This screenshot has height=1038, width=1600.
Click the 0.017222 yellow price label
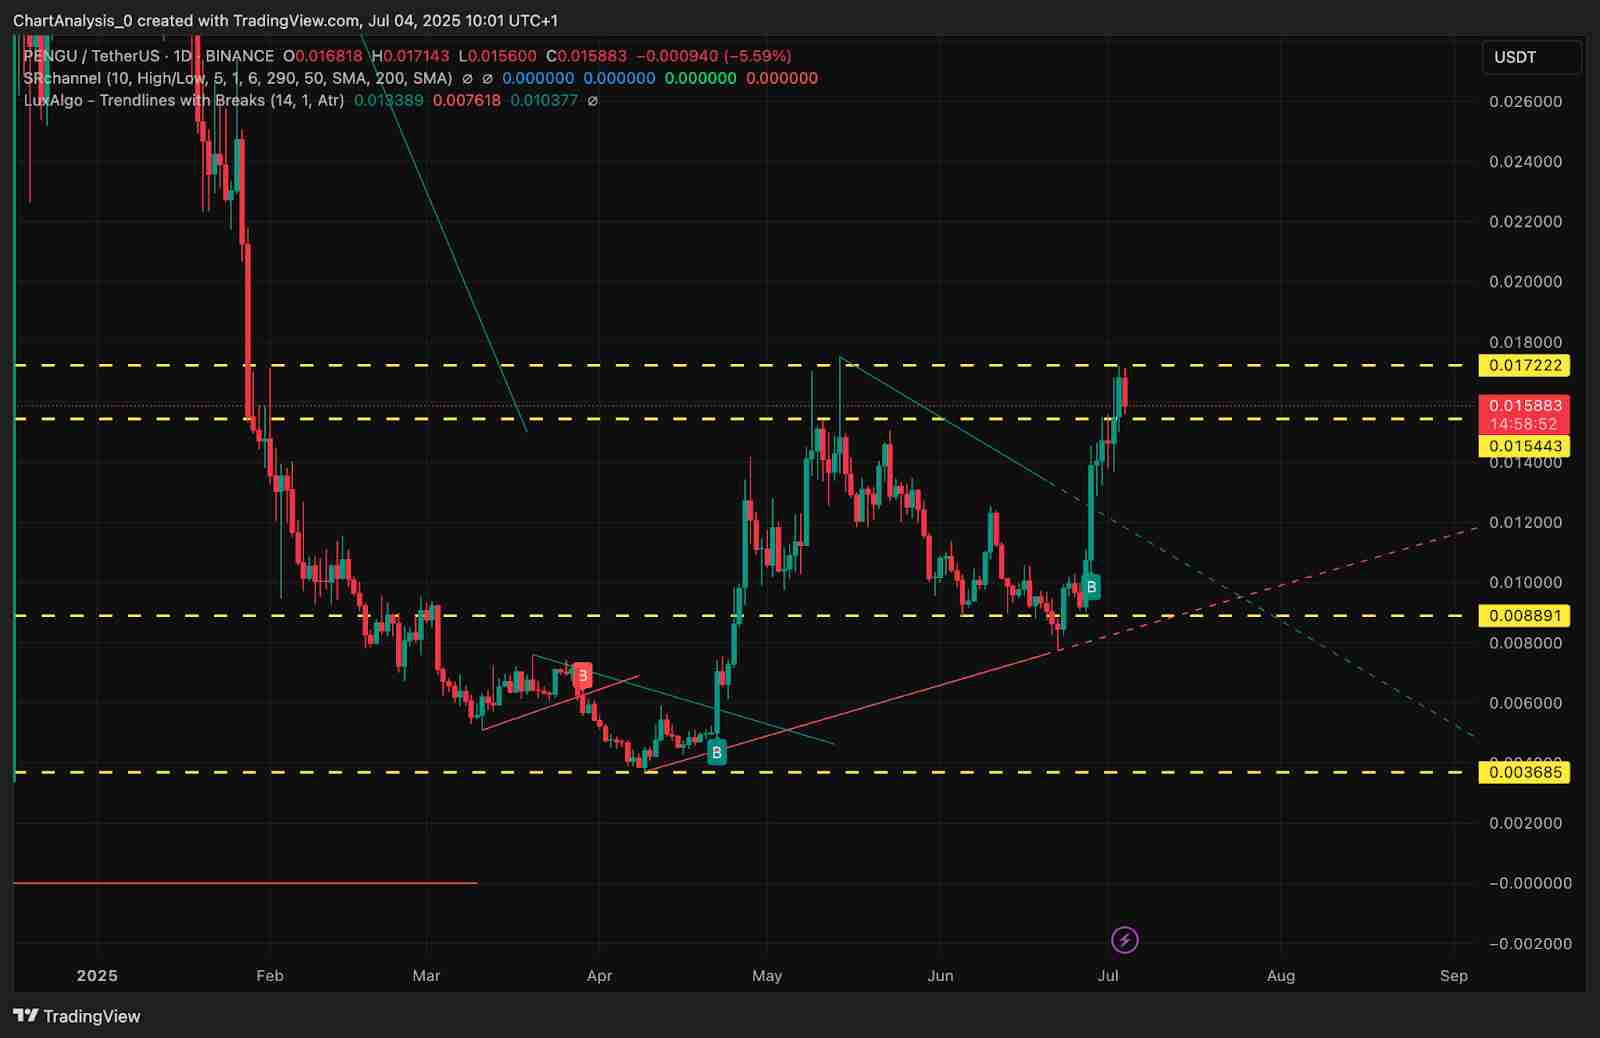point(1524,366)
